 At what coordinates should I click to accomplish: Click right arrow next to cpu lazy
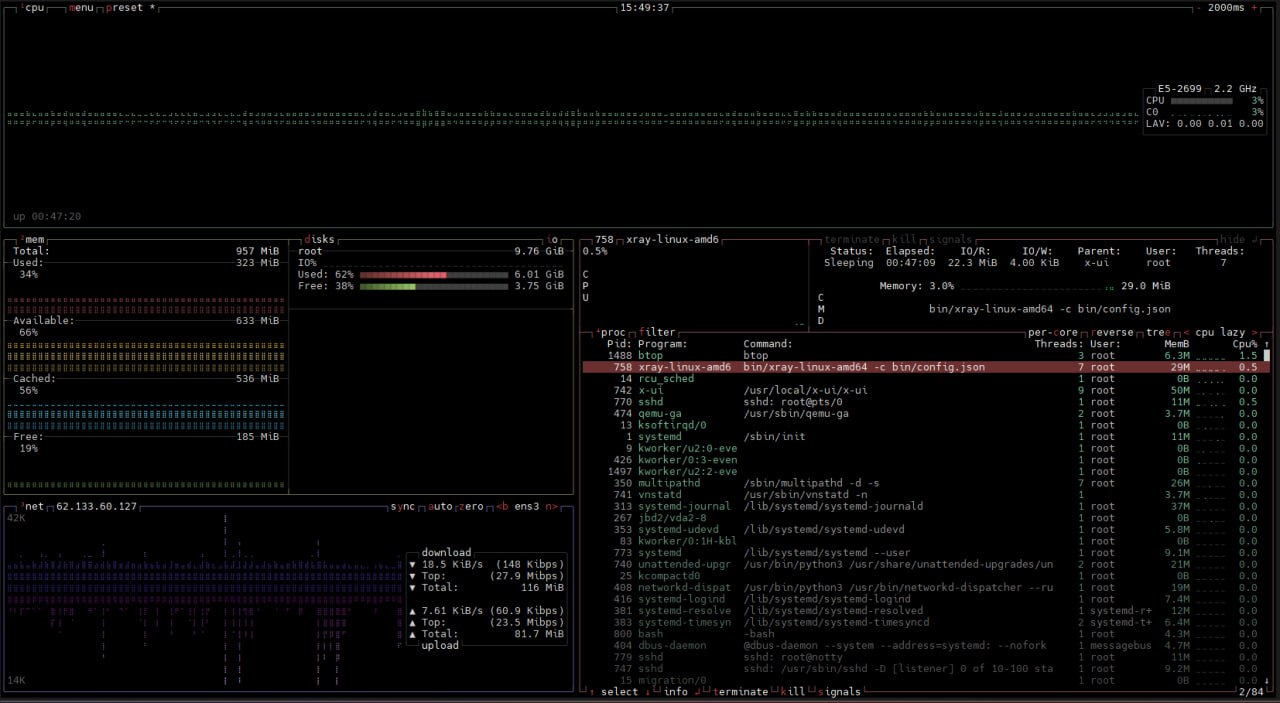[1254, 332]
